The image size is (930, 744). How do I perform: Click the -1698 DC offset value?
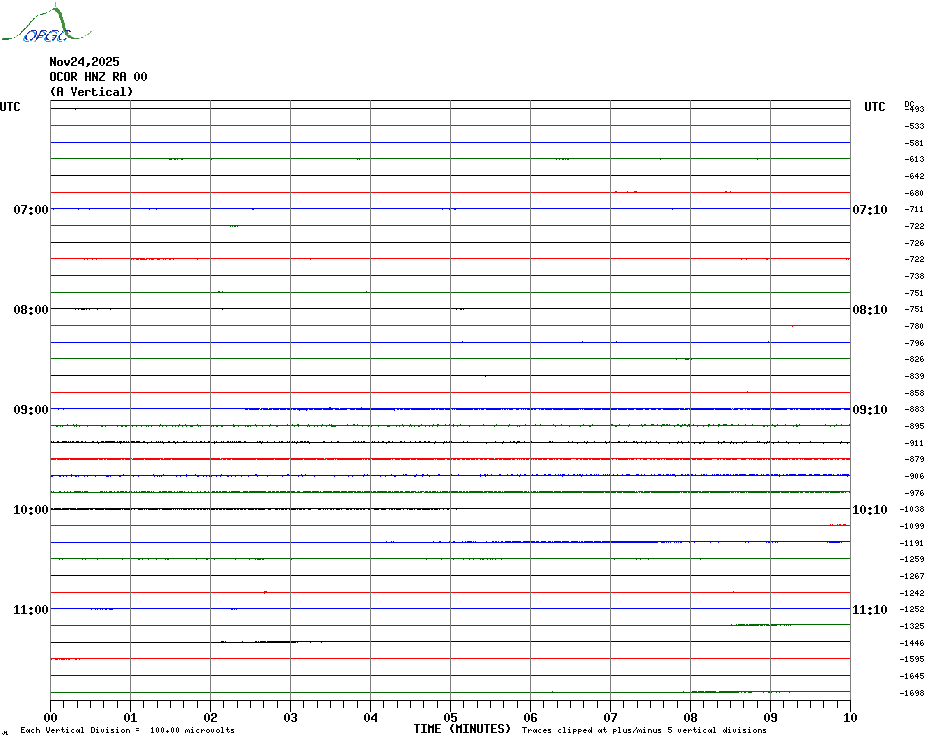[x=914, y=693]
